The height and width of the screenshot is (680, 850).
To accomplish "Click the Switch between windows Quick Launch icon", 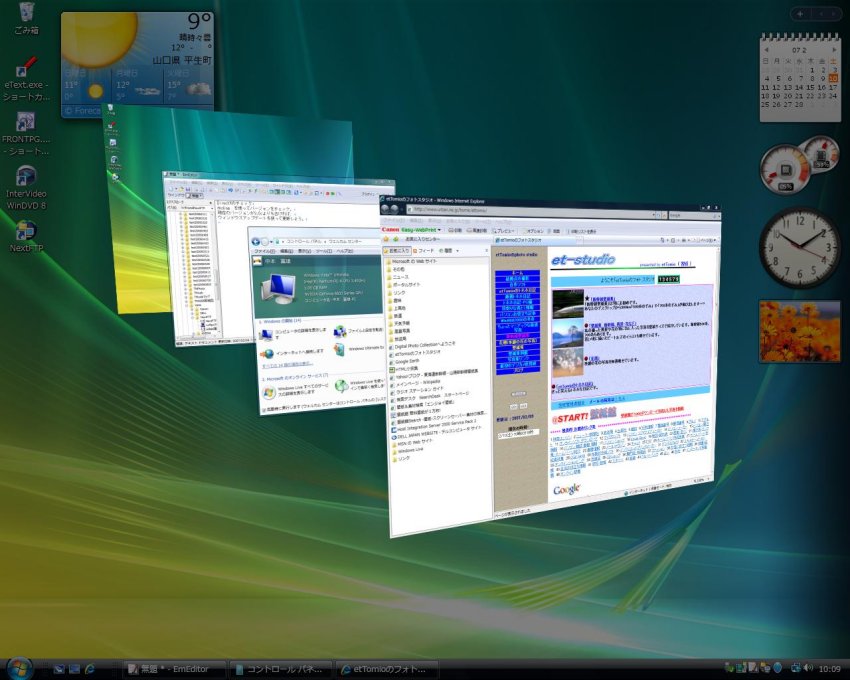I will coord(74,670).
